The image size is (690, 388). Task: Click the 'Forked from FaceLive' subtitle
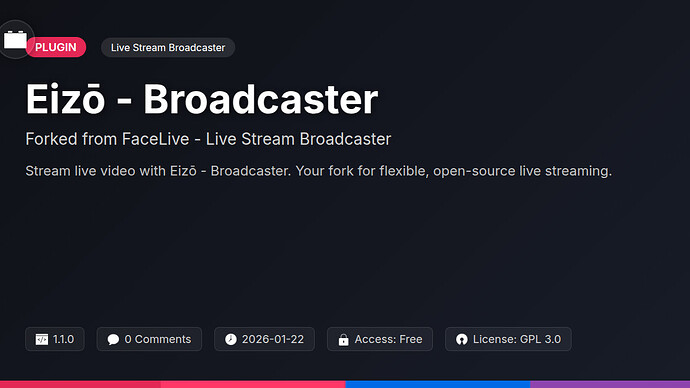click(208, 139)
